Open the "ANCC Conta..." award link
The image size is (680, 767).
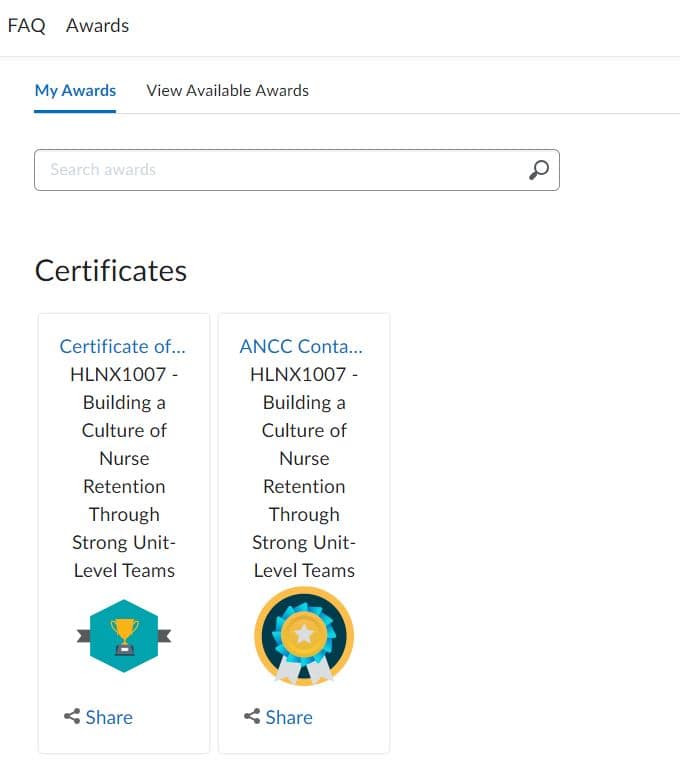click(x=301, y=346)
